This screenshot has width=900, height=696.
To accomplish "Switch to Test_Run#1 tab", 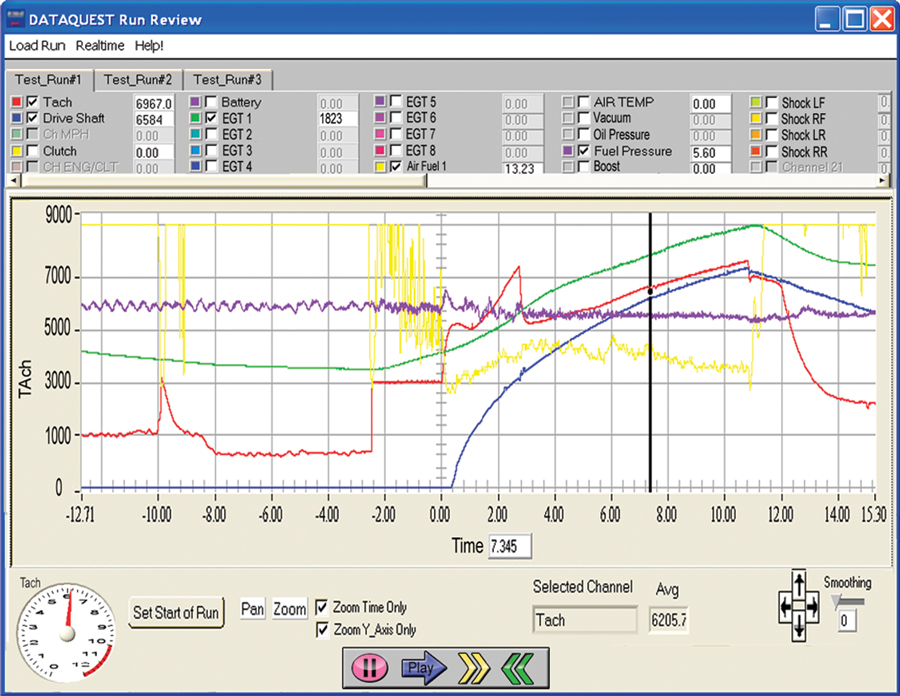I will point(49,80).
